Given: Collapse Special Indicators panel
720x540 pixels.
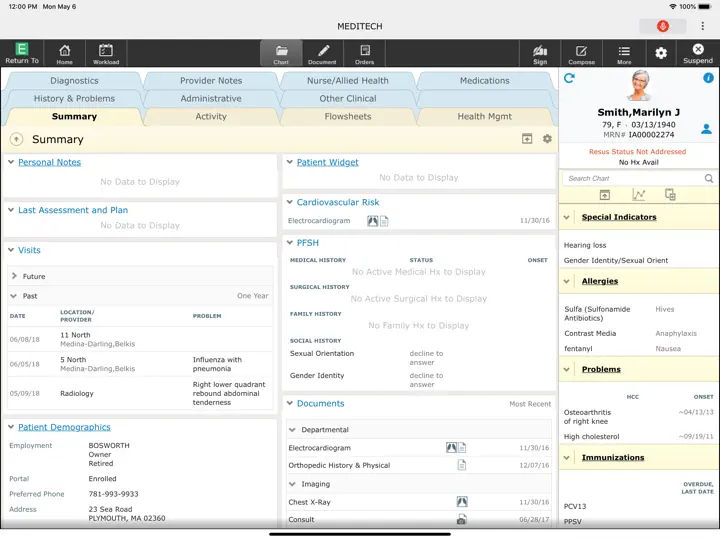Looking at the screenshot, I should tap(567, 217).
